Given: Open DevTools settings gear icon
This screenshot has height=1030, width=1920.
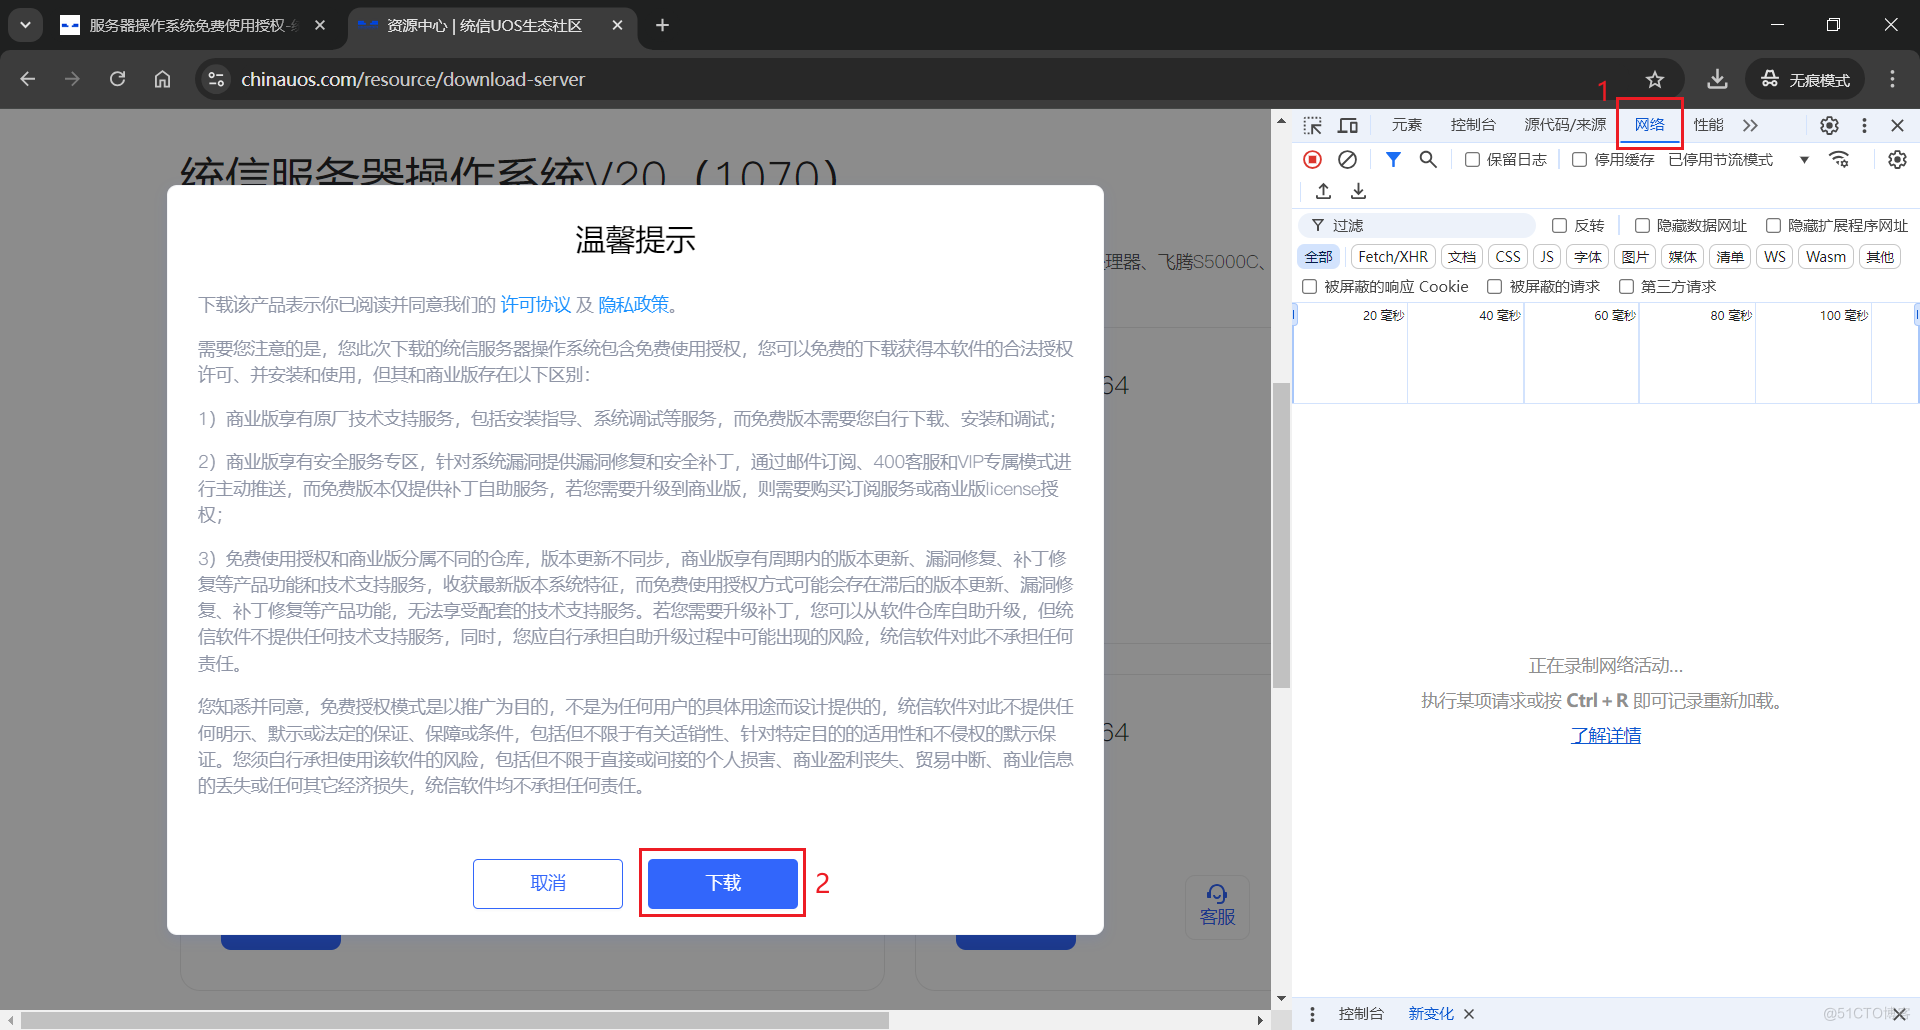Looking at the screenshot, I should (x=1829, y=125).
